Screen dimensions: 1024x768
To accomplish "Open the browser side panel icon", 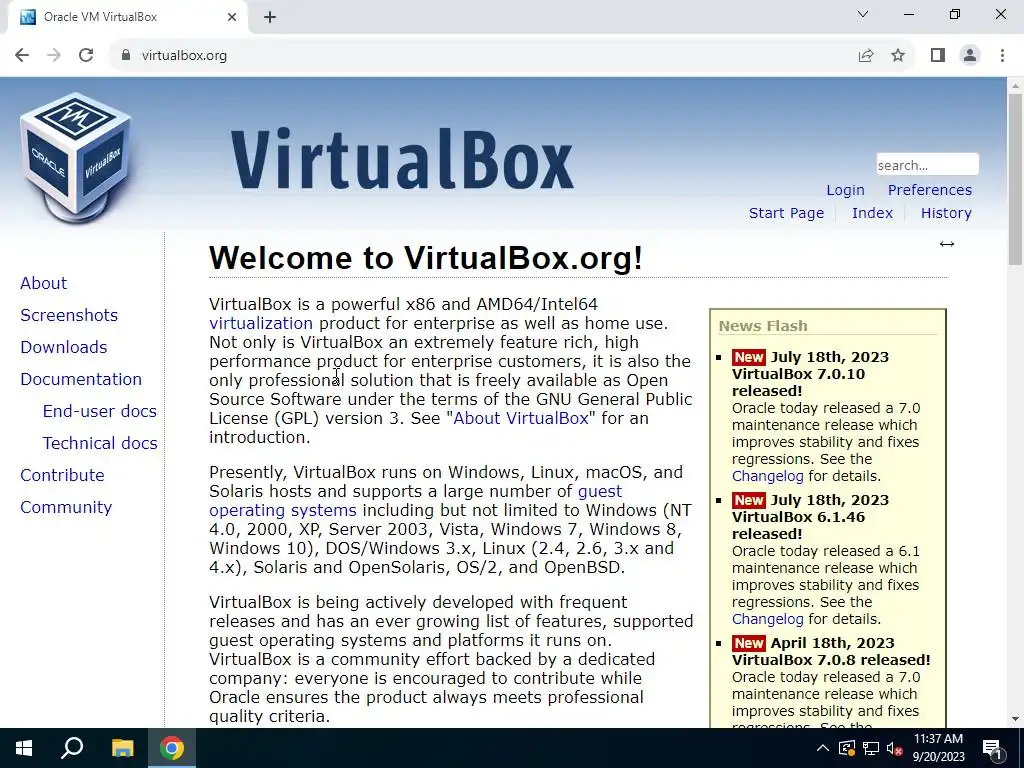I will [938, 56].
